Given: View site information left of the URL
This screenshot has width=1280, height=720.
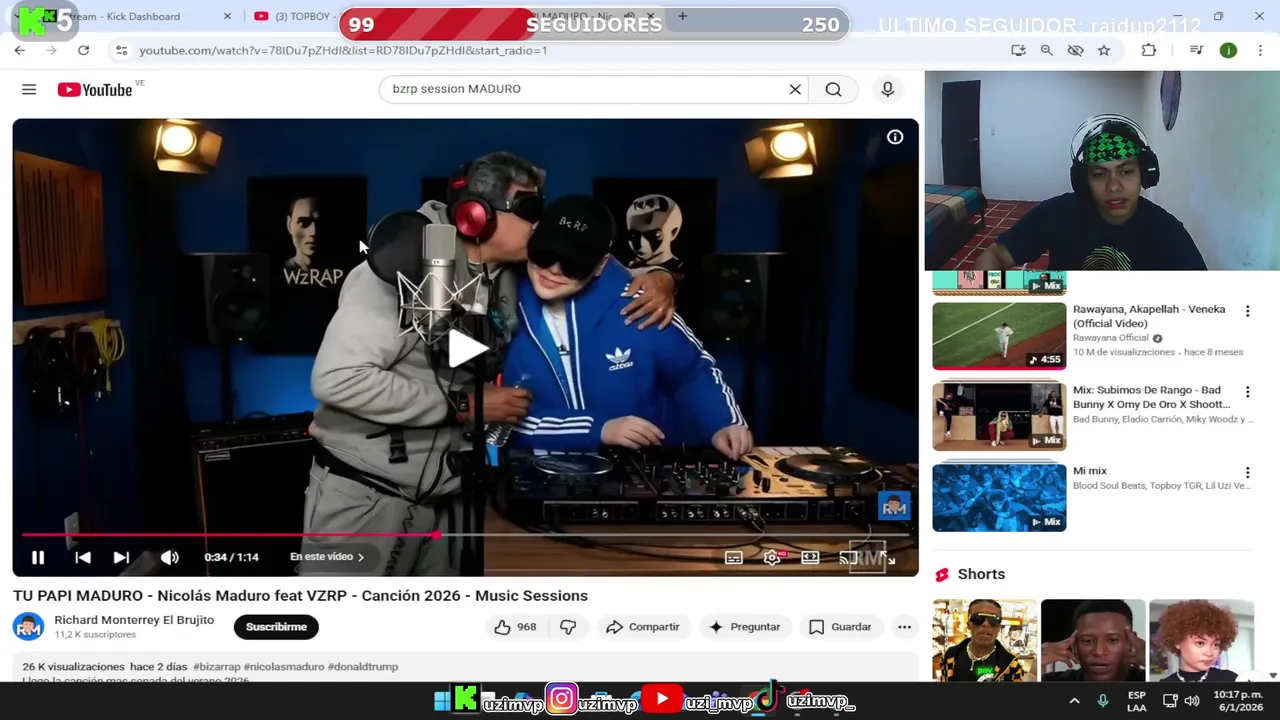Looking at the screenshot, I should pos(121,50).
